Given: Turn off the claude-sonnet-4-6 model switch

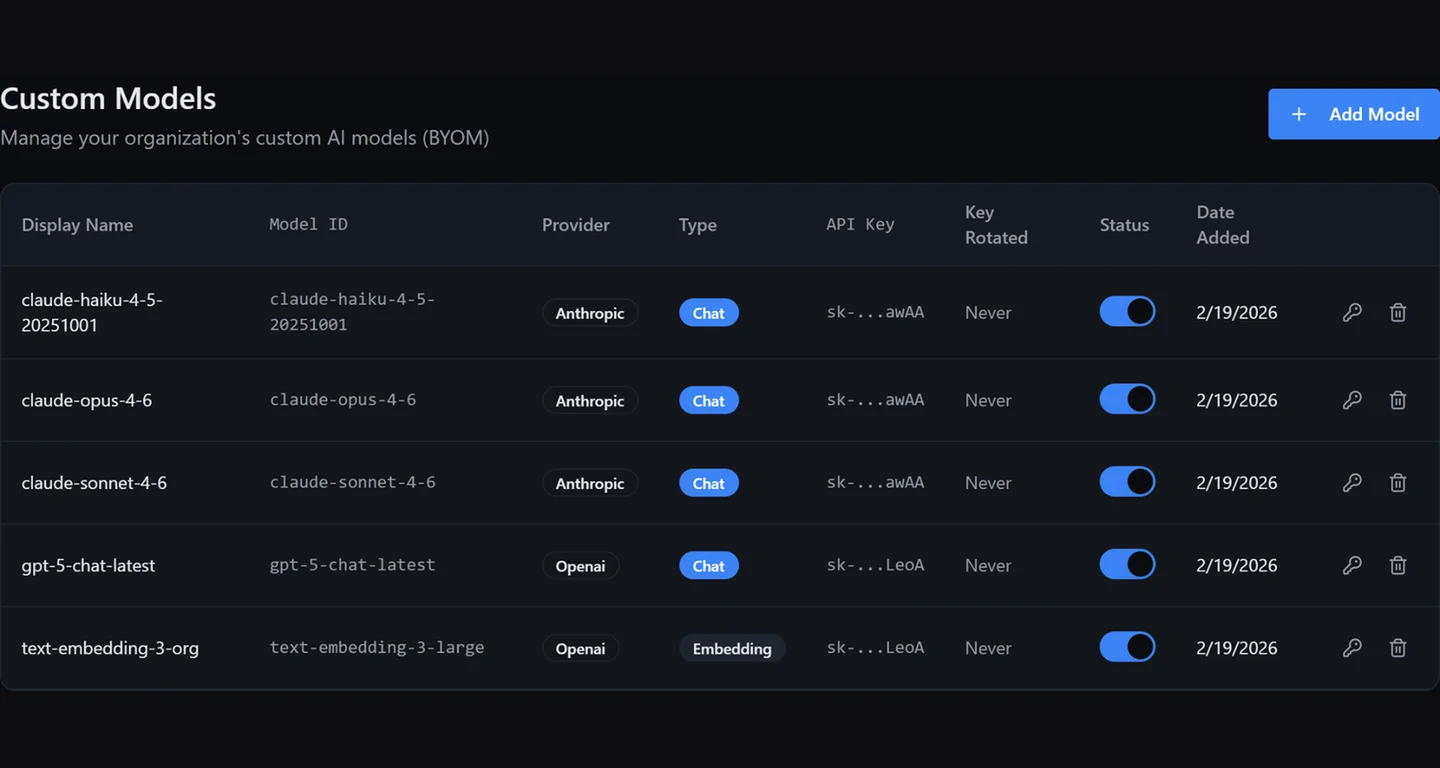Looking at the screenshot, I should coord(1127,482).
